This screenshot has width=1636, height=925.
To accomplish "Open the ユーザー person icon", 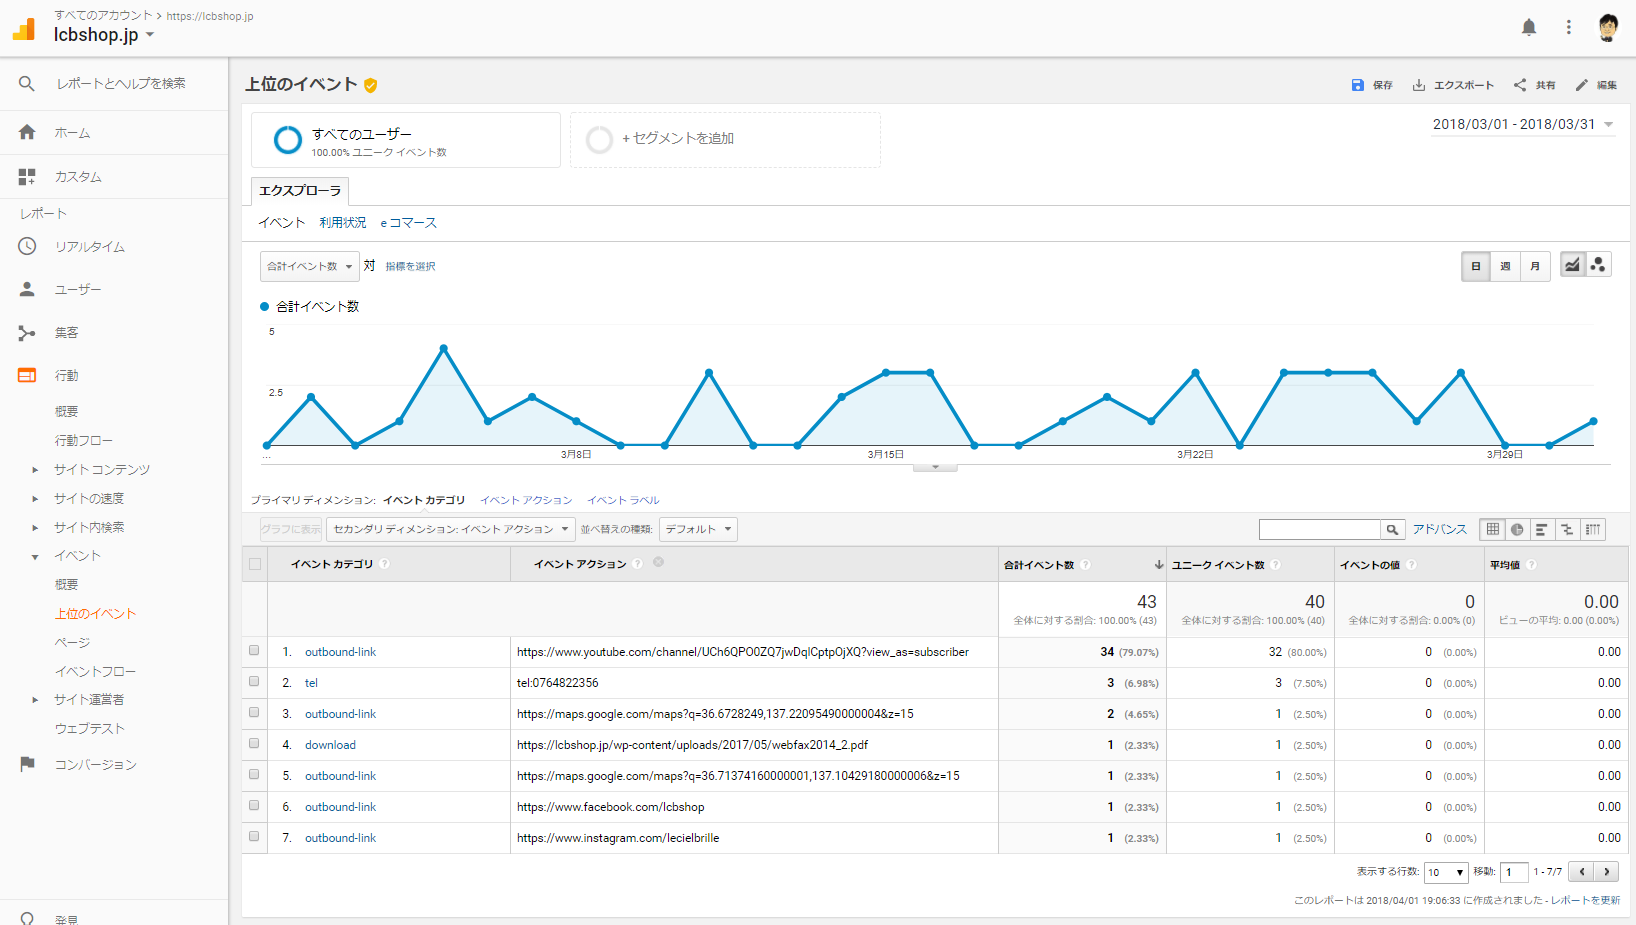I will pos(27,289).
